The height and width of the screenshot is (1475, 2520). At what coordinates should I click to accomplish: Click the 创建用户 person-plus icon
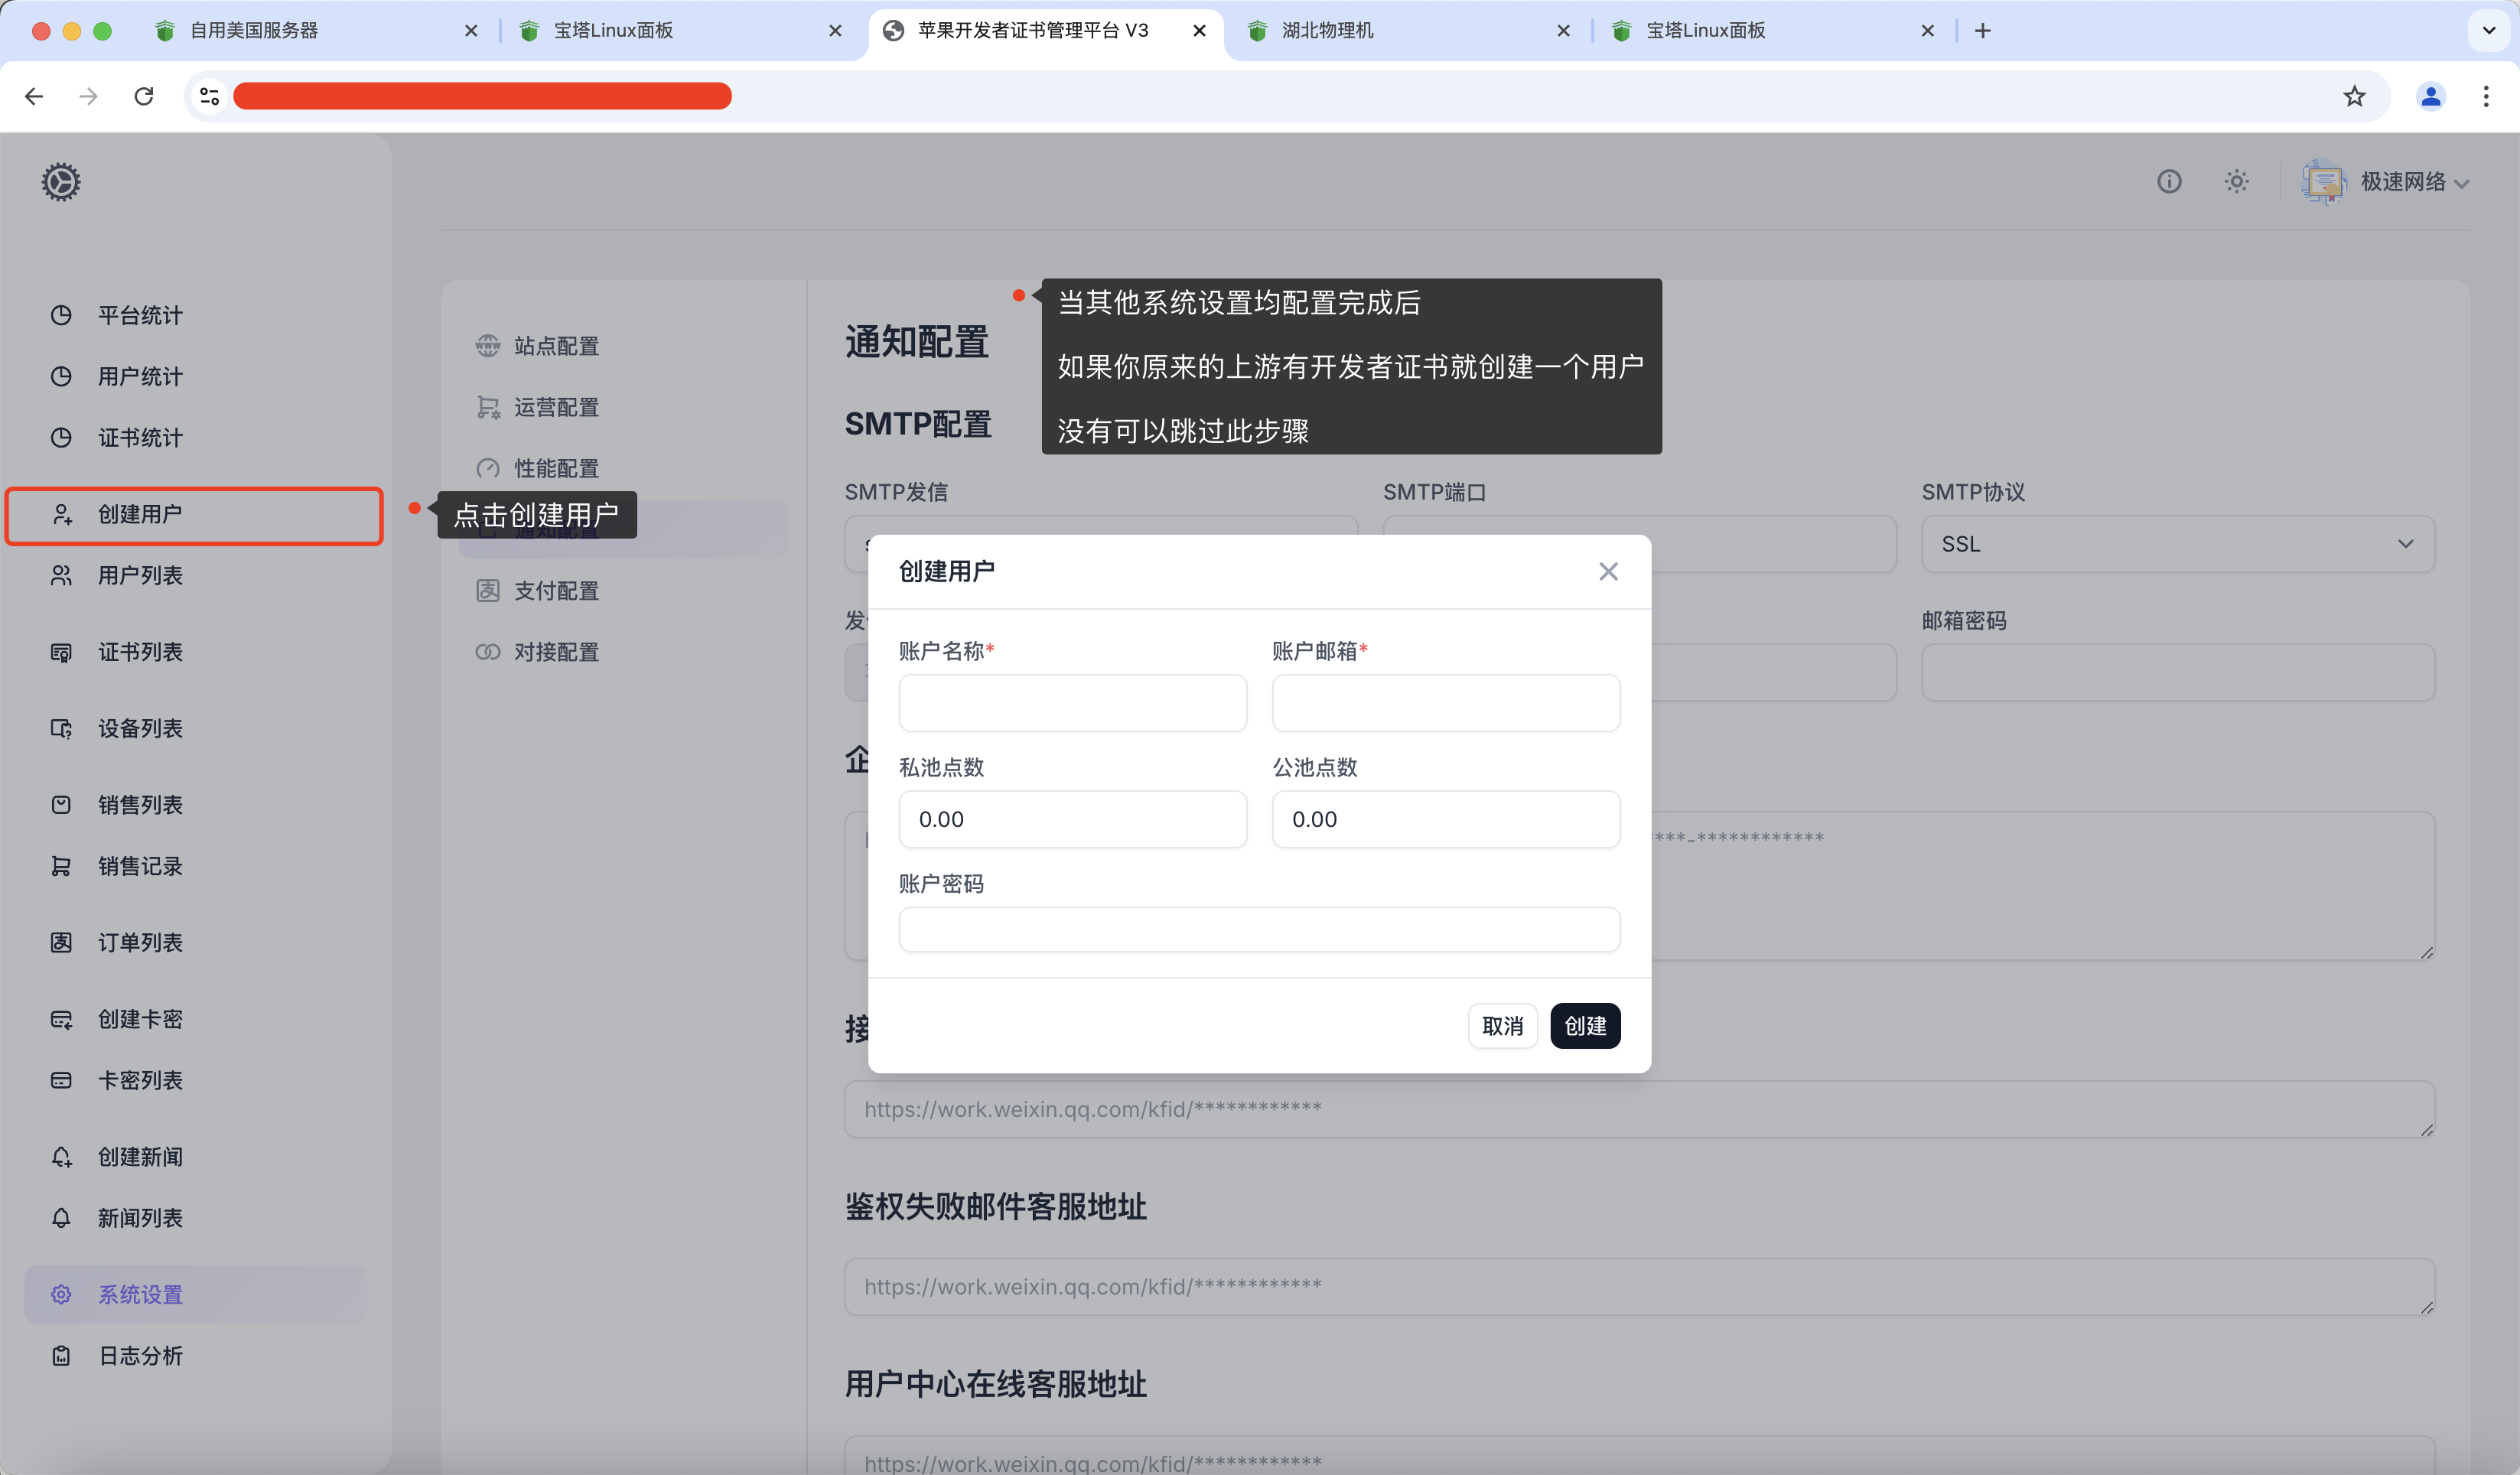[x=61, y=514]
